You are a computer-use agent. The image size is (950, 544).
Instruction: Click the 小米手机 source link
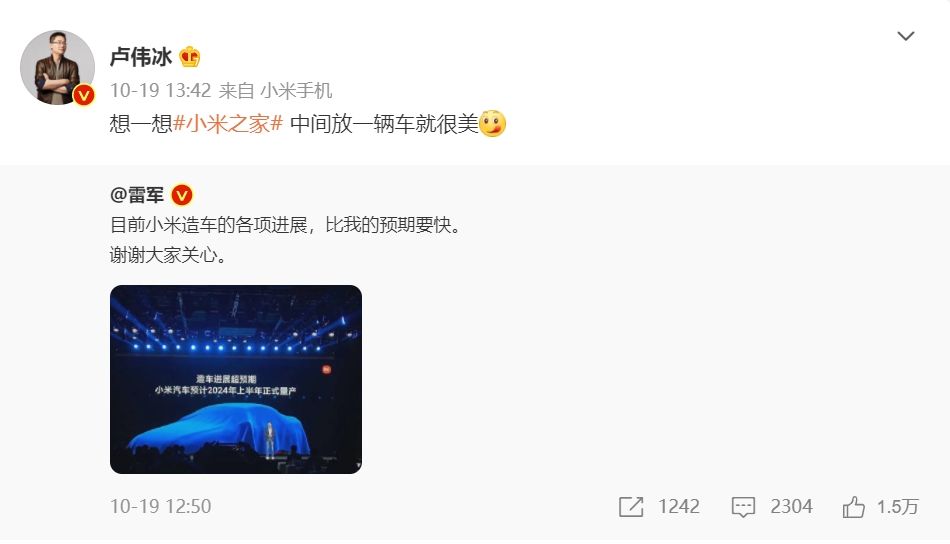coord(296,91)
